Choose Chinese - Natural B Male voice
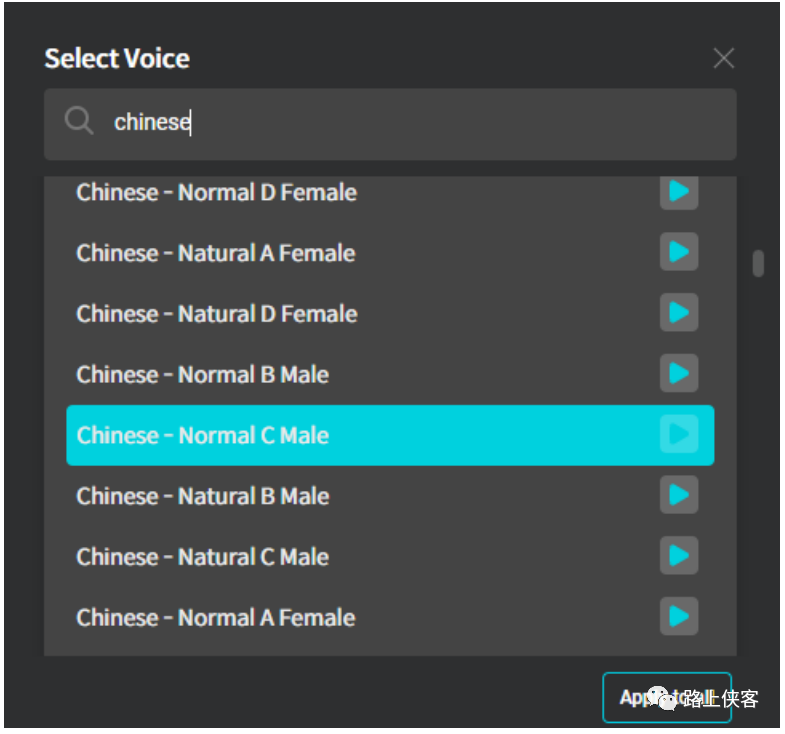Image resolution: width=785 pixels, height=734 pixels. tap(203, 497)
